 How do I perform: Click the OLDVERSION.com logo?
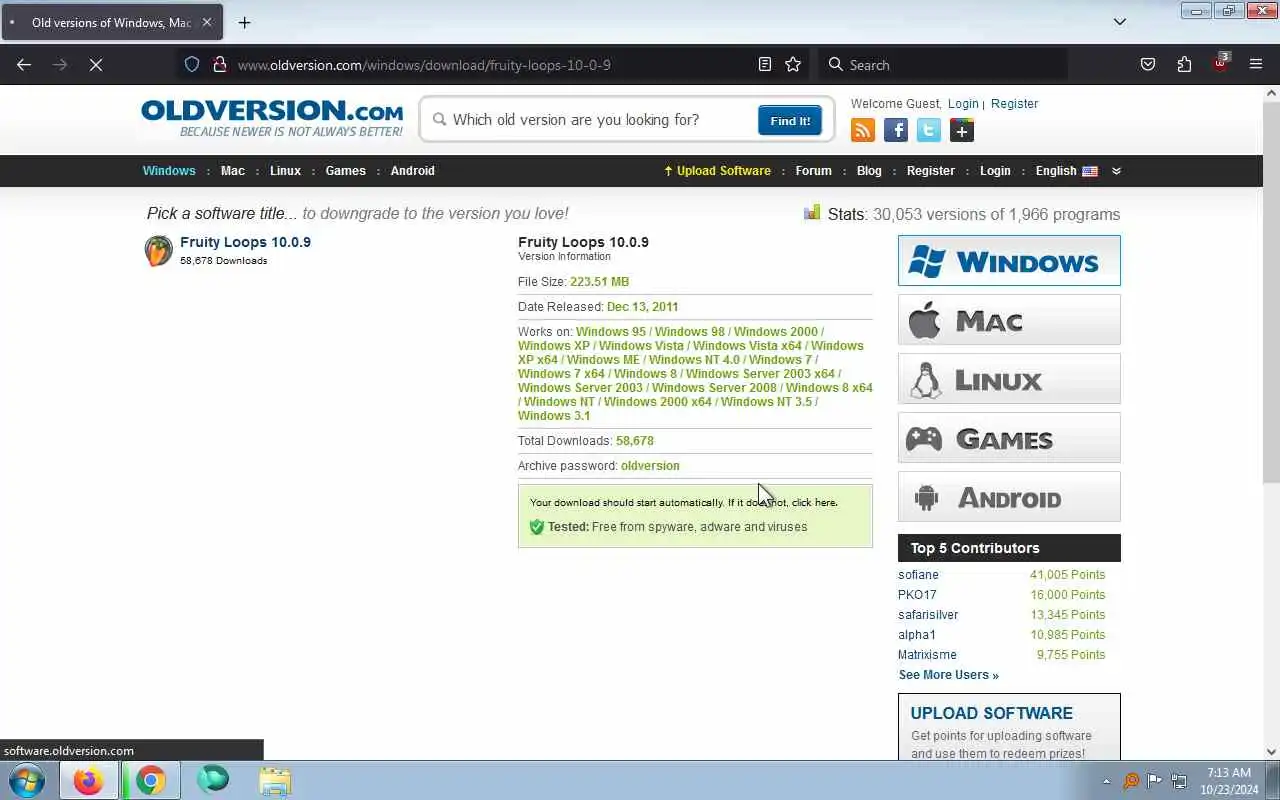[272, 118]
